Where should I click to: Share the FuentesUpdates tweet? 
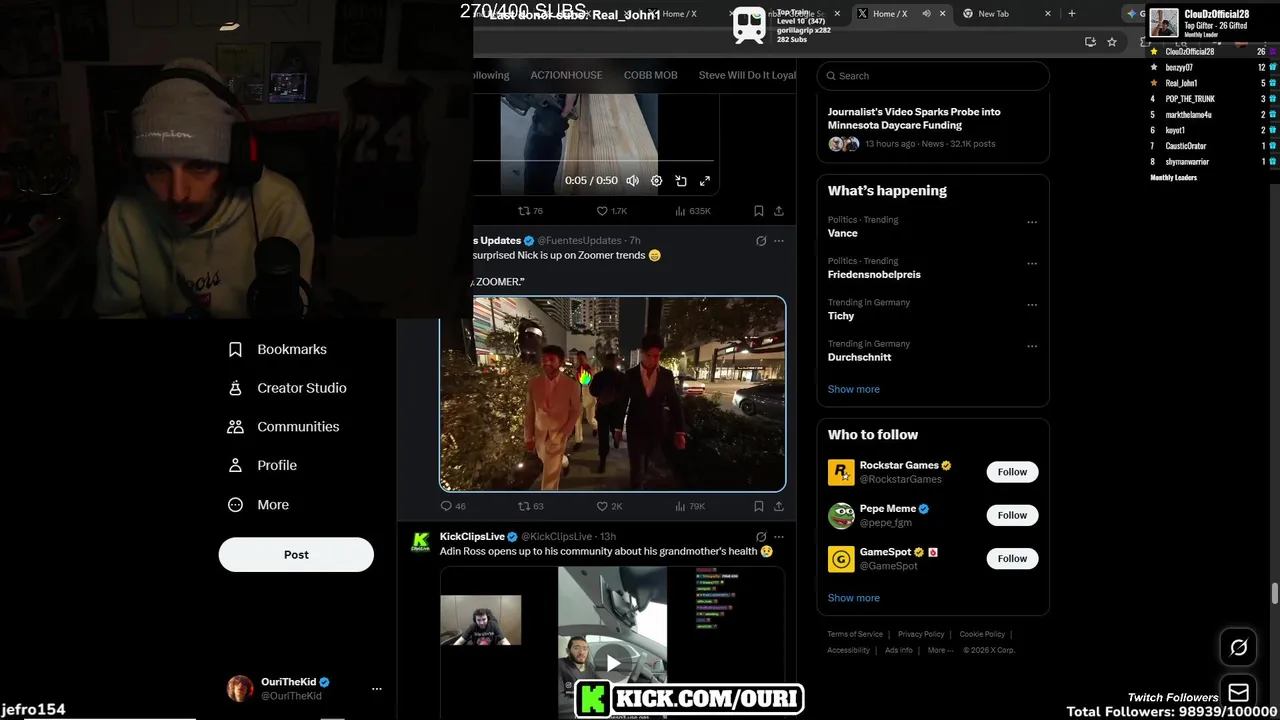tap(779, 506)
